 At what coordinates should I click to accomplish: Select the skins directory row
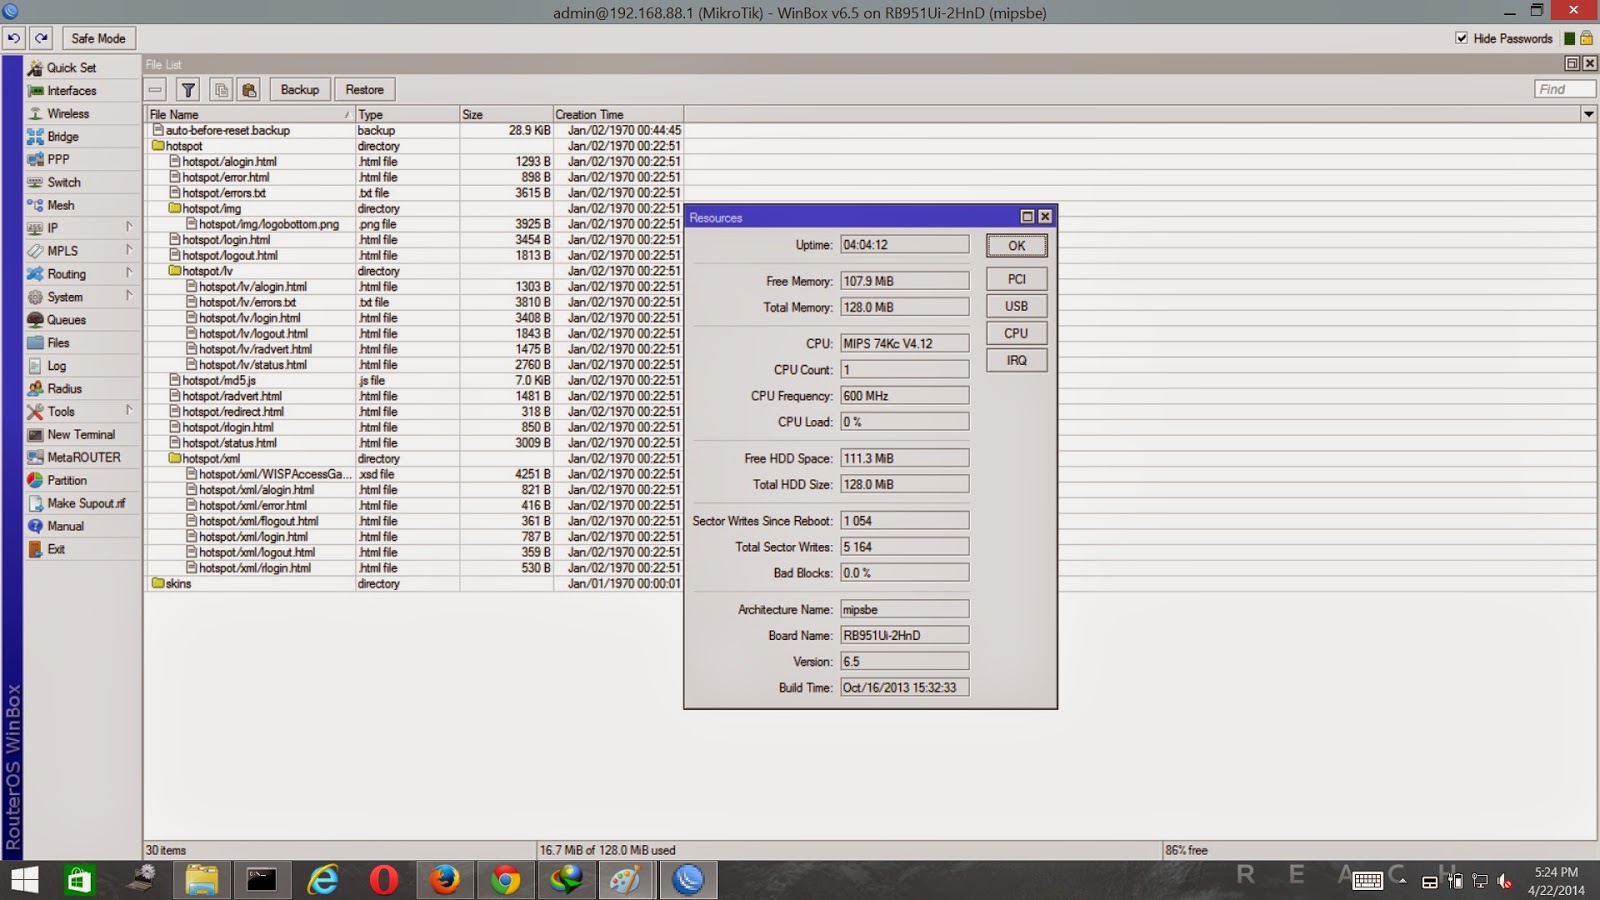click(x=415, y=583)
